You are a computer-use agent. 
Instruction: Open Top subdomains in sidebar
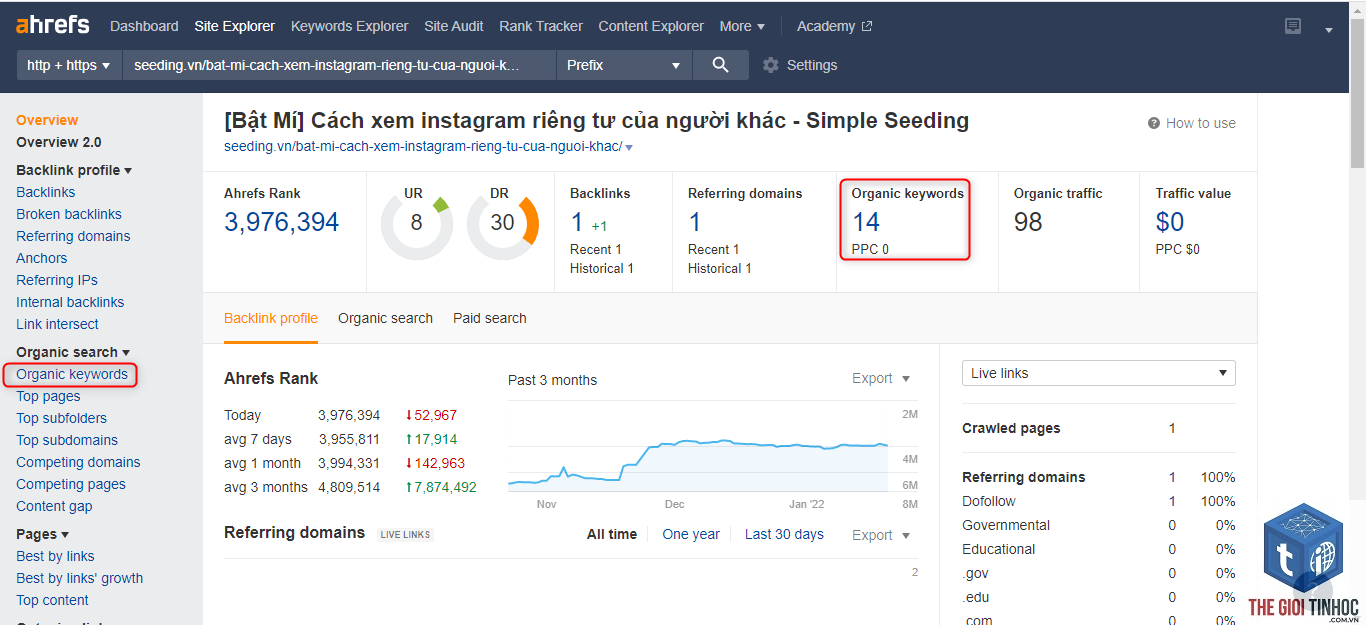67,440
